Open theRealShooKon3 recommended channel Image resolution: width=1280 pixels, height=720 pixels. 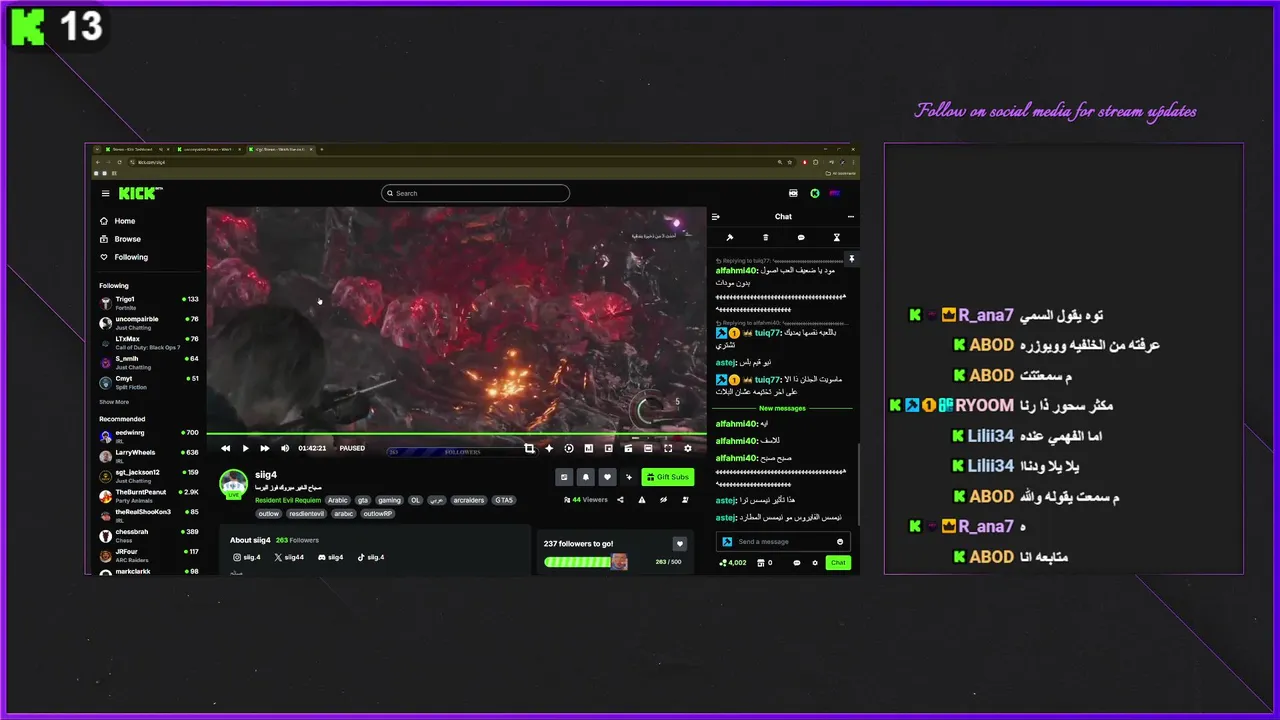tap(148, 515)
